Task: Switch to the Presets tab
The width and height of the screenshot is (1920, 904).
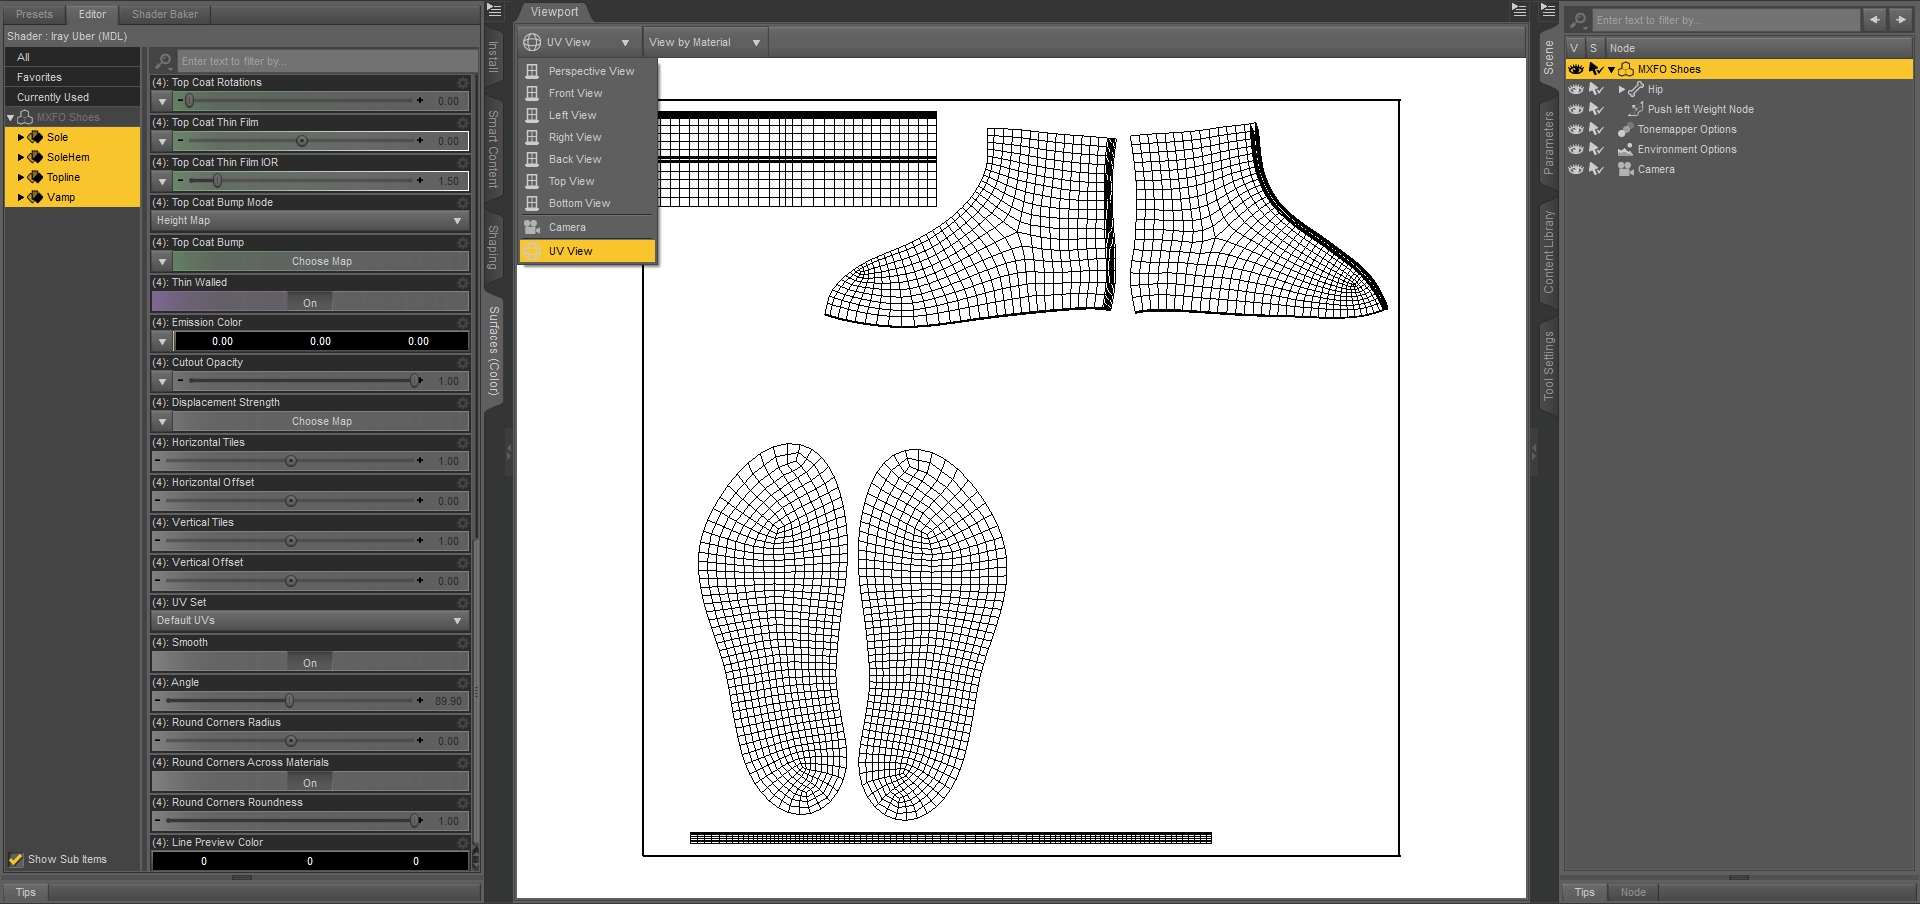Action: pos(34,14)
